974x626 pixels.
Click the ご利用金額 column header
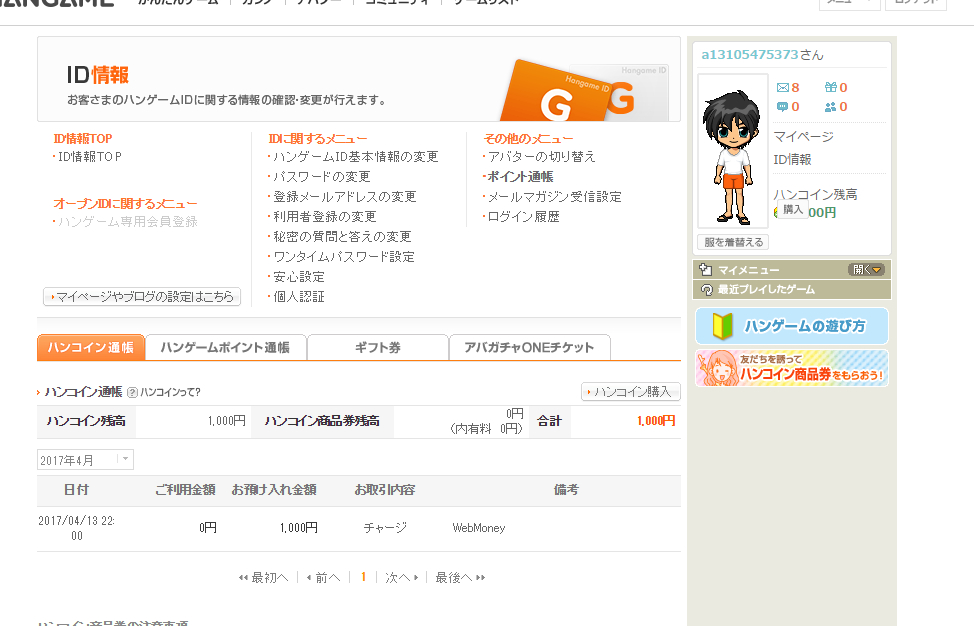(x=185, y=490)
